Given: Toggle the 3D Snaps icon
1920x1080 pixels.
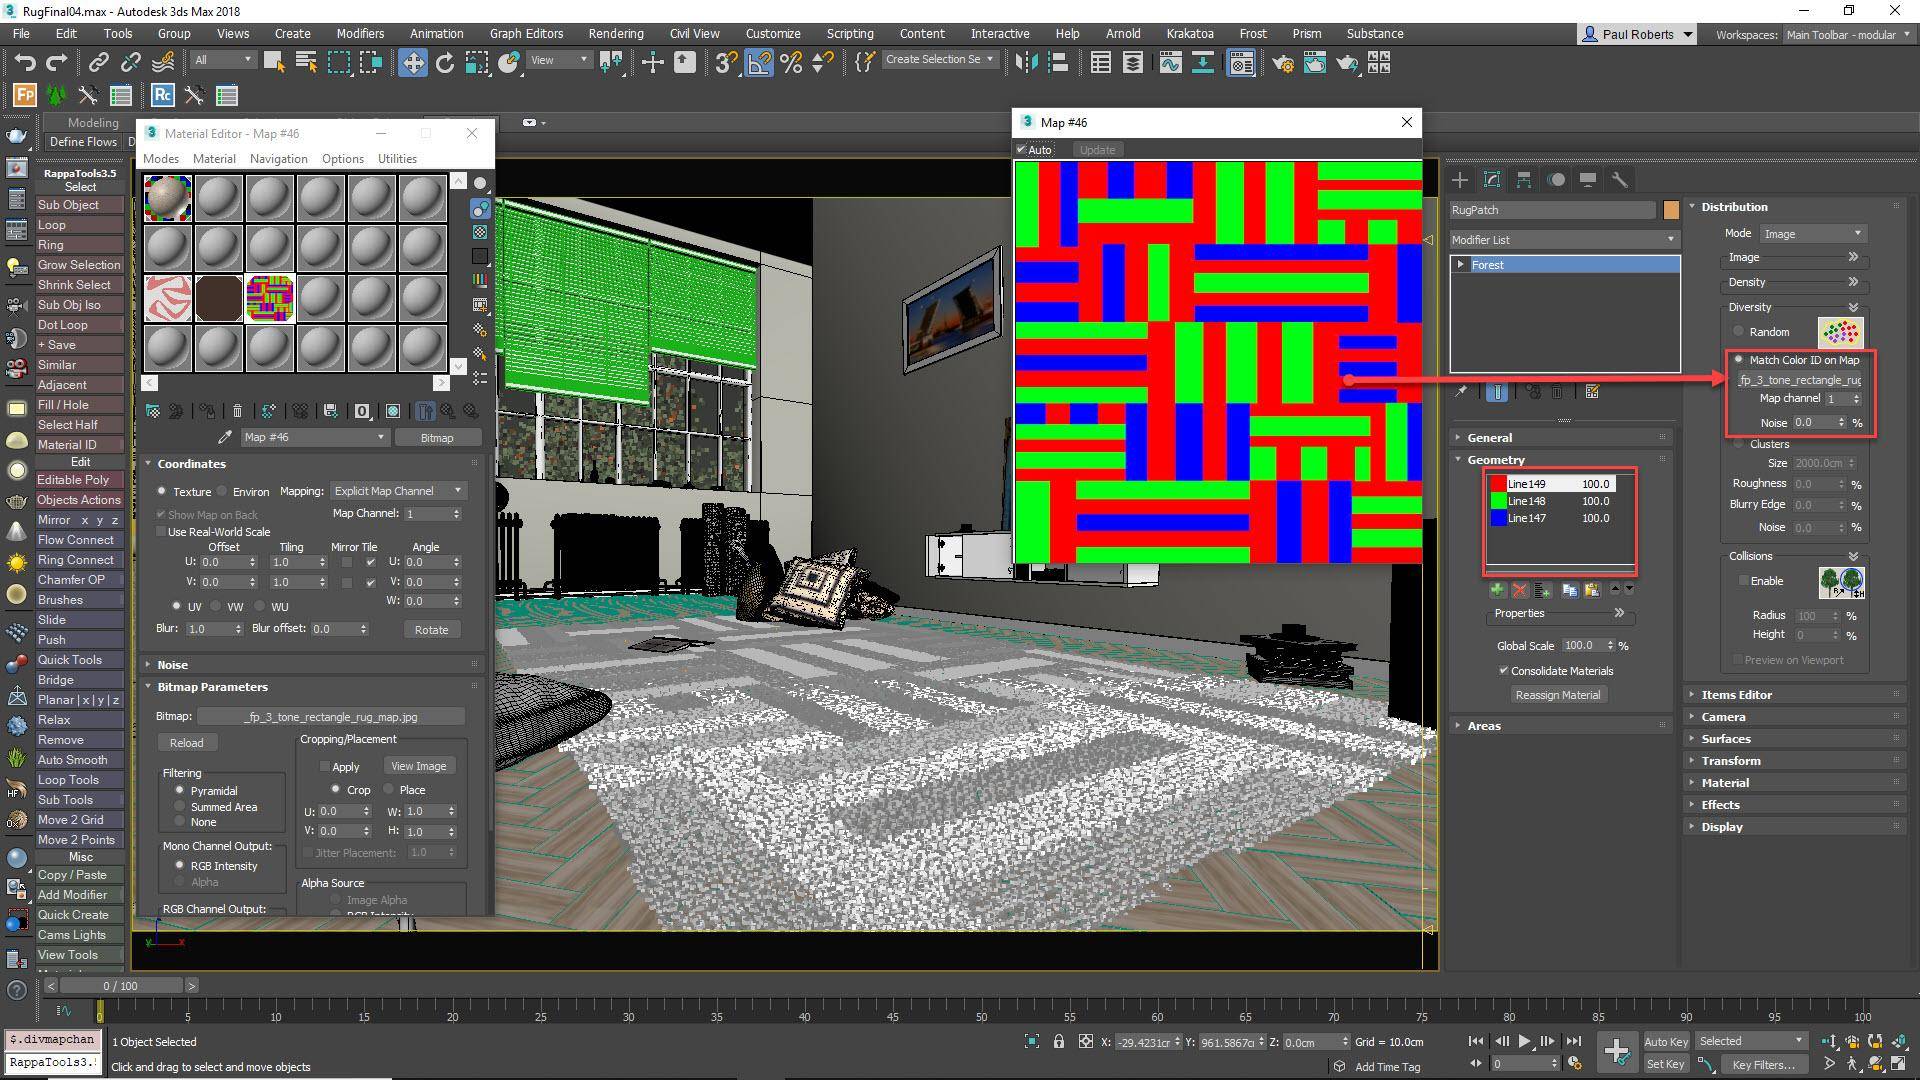Looking at the screenshot, I should click(725, 62).
